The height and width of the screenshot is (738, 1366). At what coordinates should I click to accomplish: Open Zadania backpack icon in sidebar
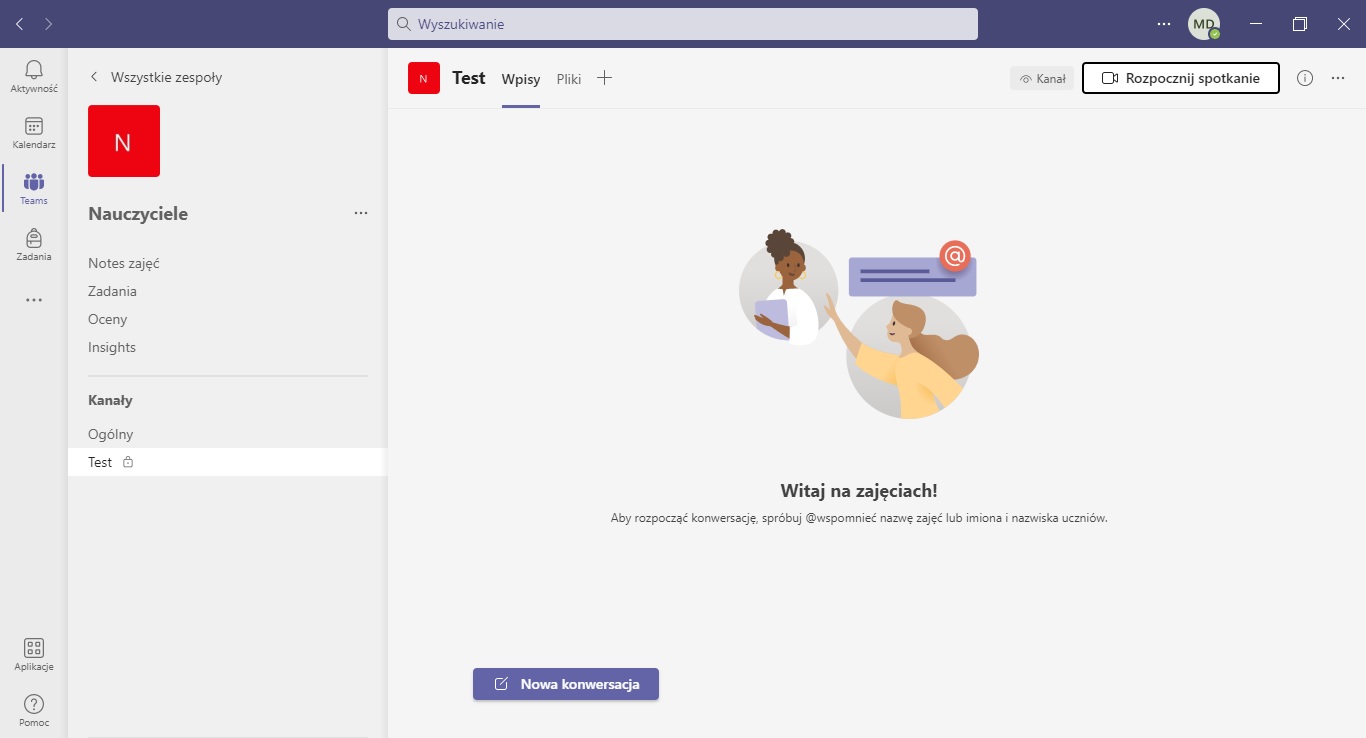(33, 239)
